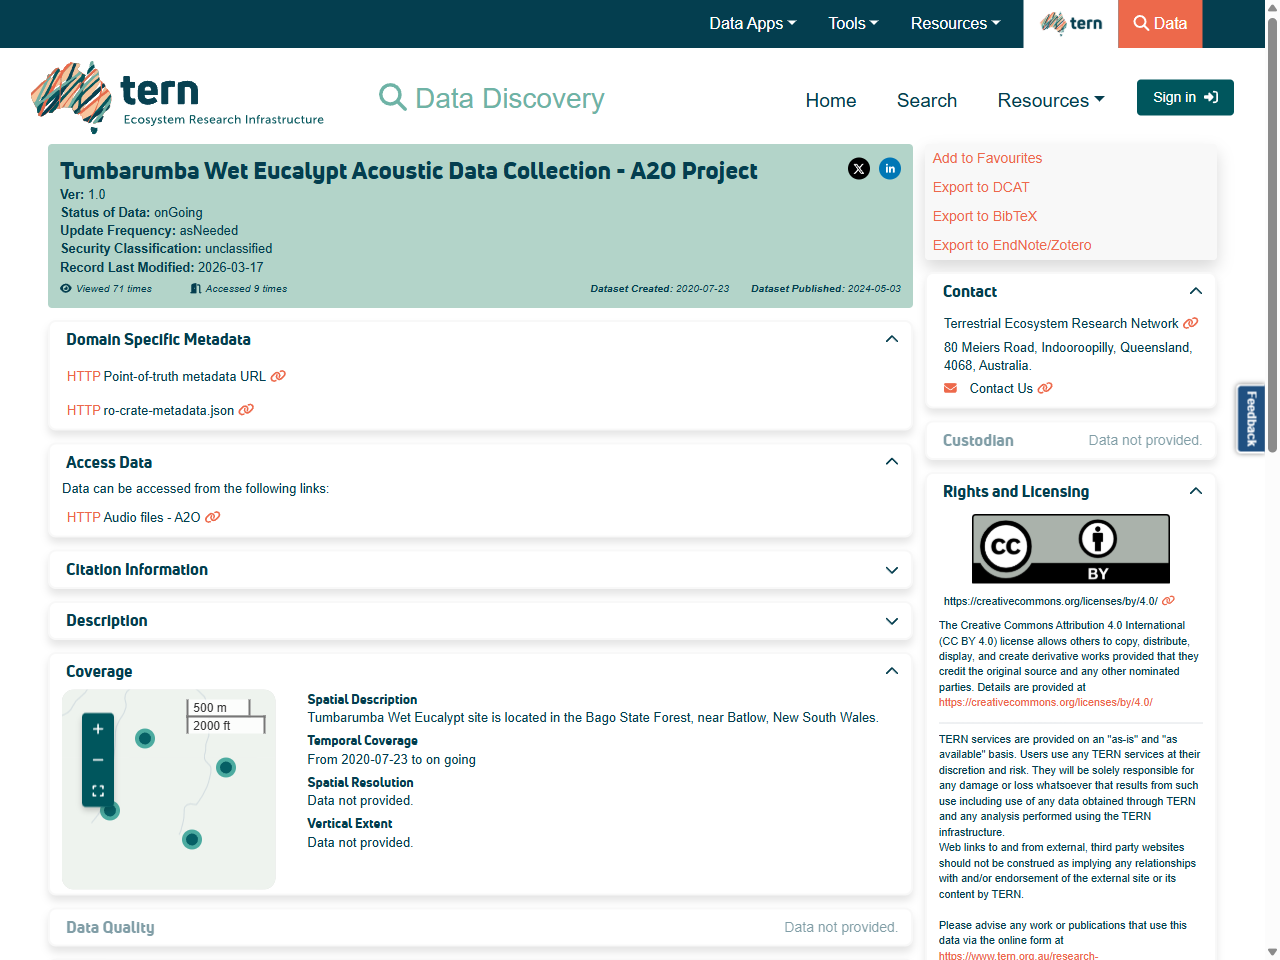Click Export to EndNote/Zotero

point(1012,245)
